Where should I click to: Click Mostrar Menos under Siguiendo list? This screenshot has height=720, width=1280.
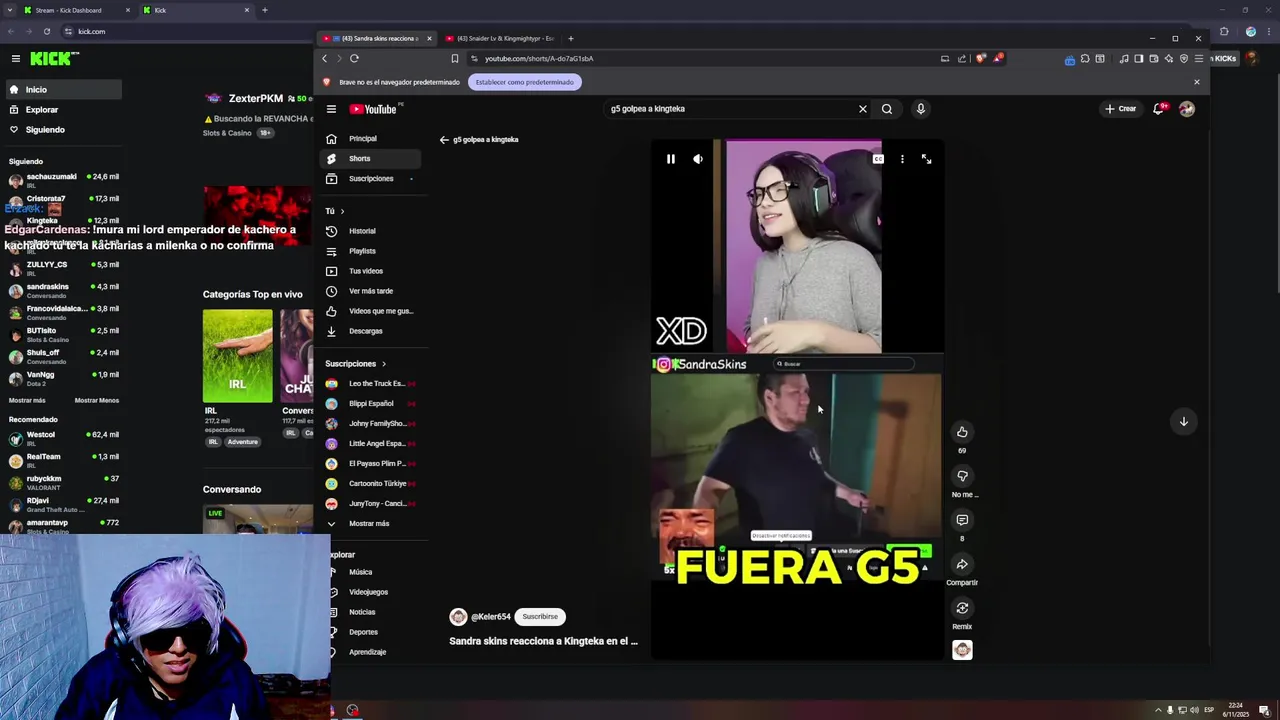(x=97, y=400)
